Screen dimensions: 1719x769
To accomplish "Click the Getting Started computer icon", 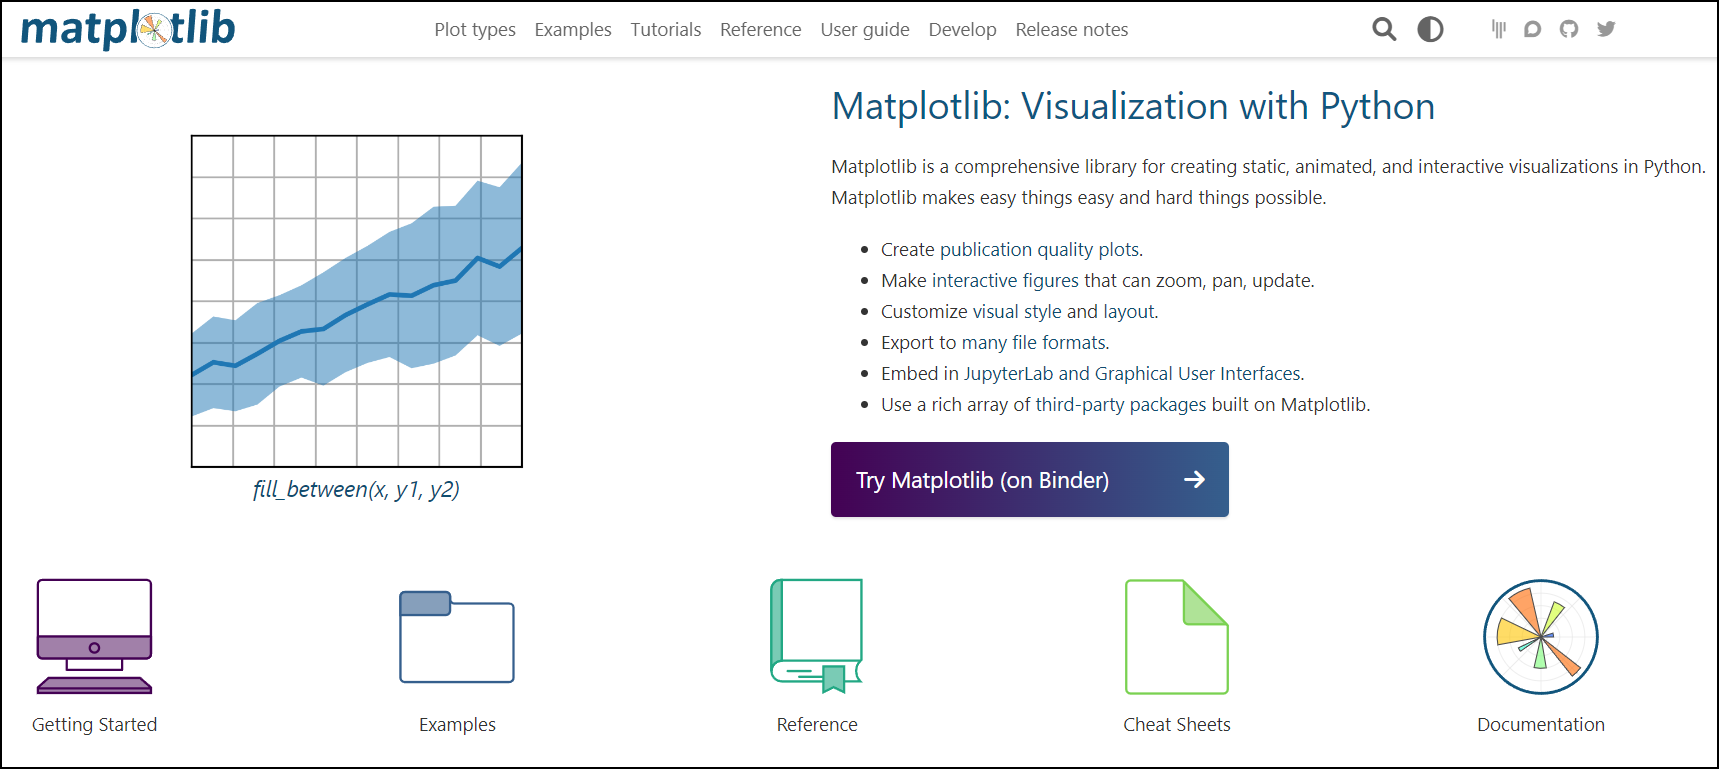I will coord(94,636).
